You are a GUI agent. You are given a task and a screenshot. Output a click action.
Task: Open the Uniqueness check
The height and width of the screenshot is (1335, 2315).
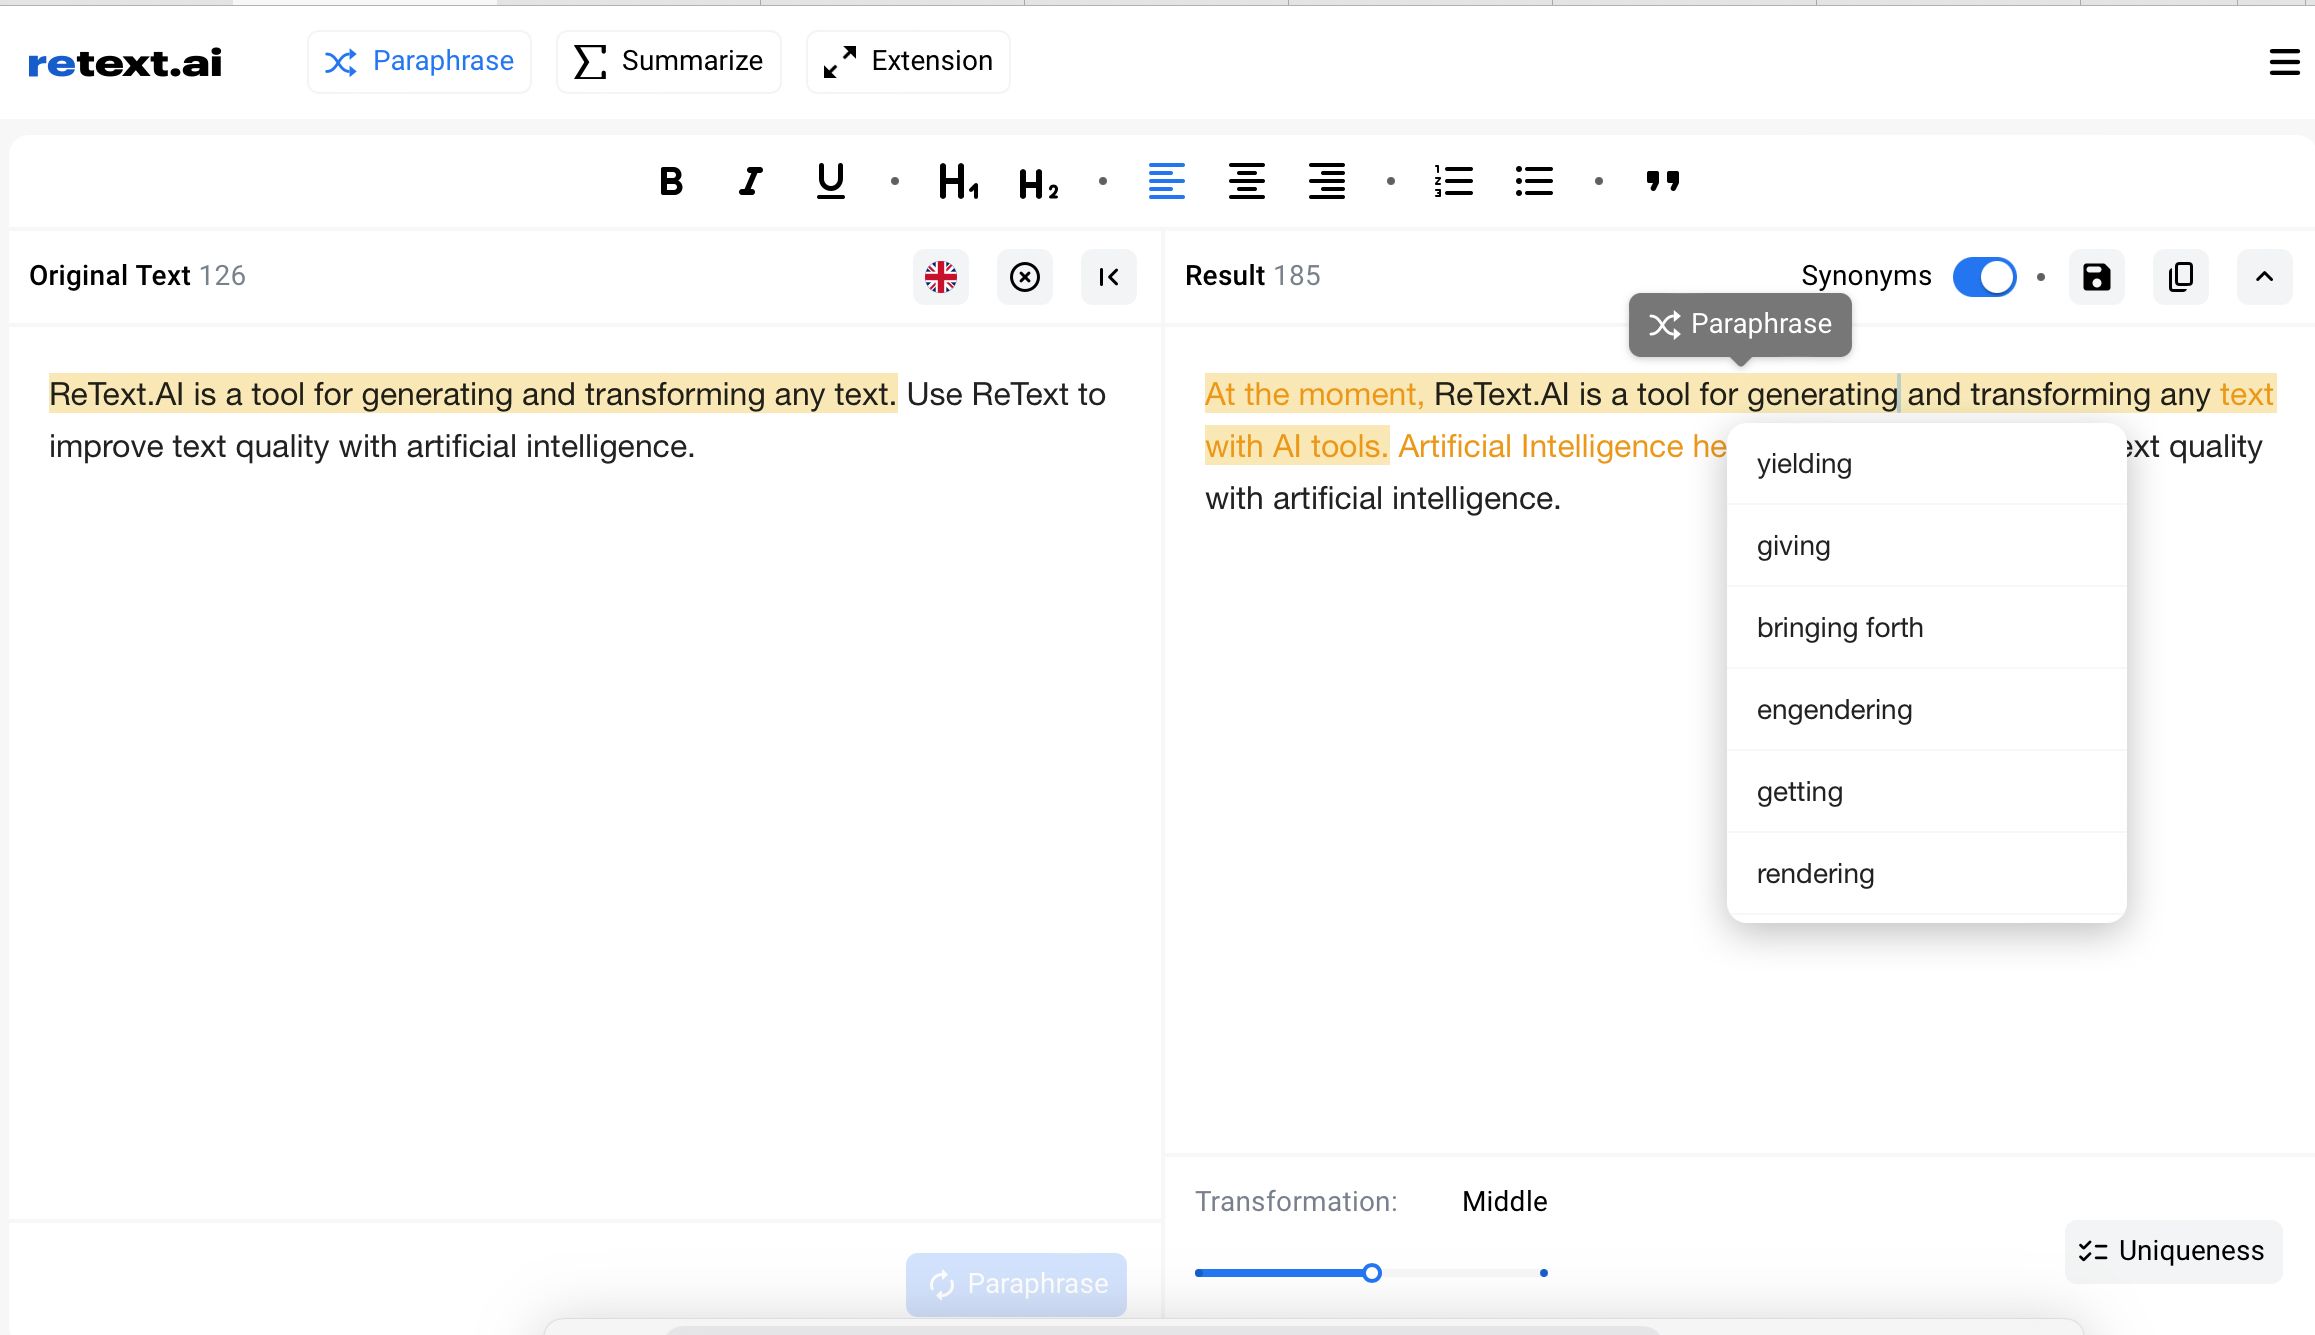[2173, 1251]
